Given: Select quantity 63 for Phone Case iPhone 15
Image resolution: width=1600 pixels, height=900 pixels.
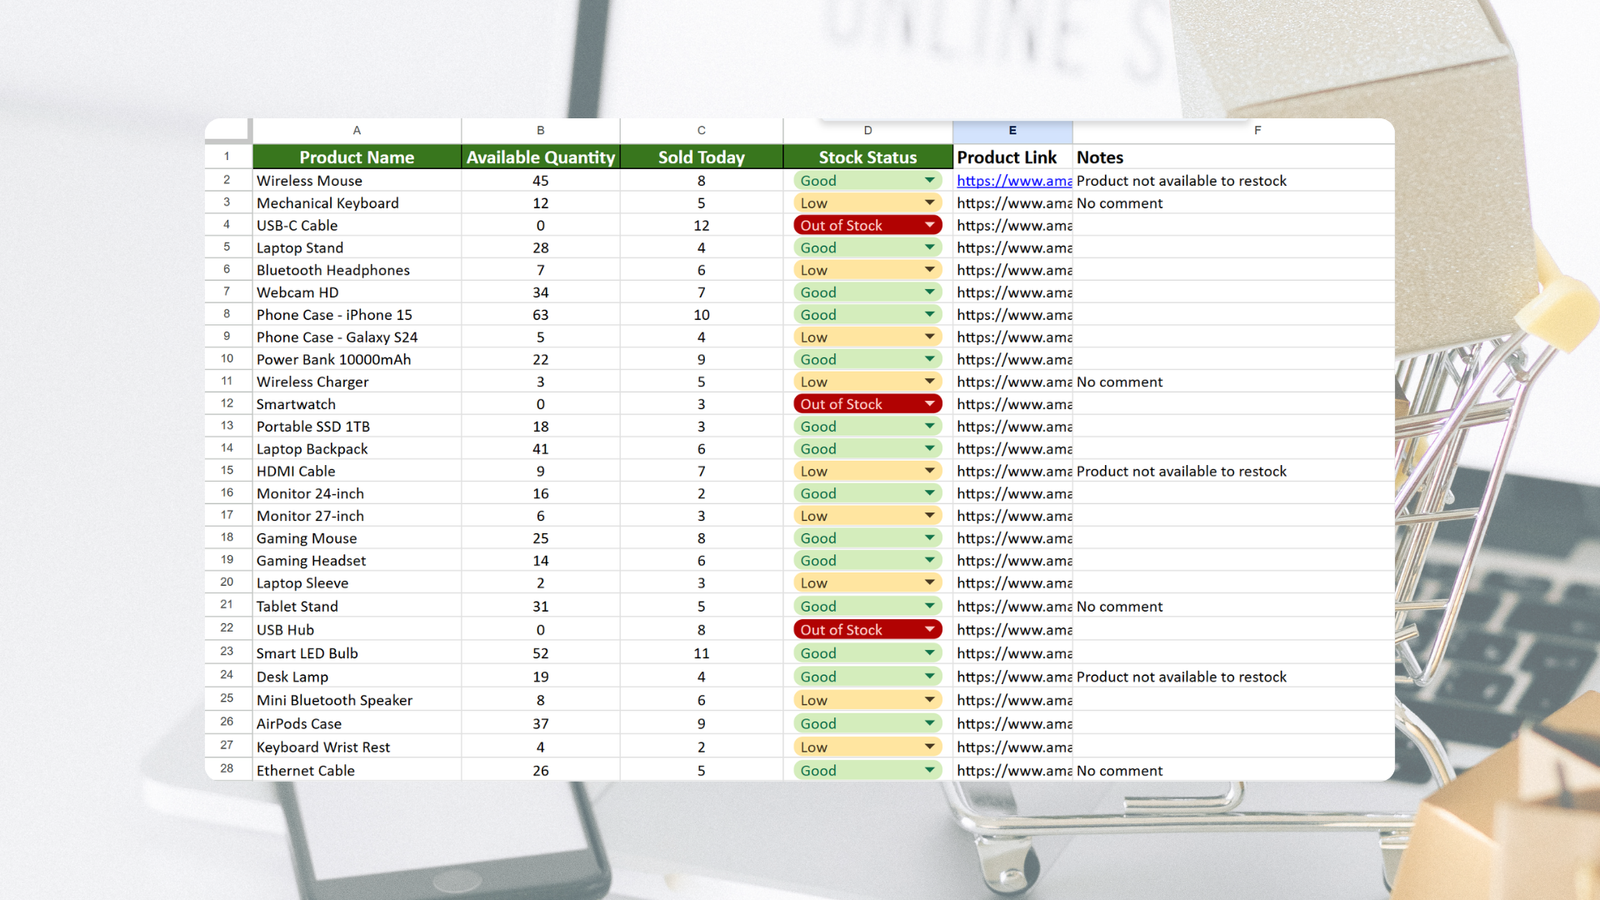Looking at the screenshot, I should 541,315.
